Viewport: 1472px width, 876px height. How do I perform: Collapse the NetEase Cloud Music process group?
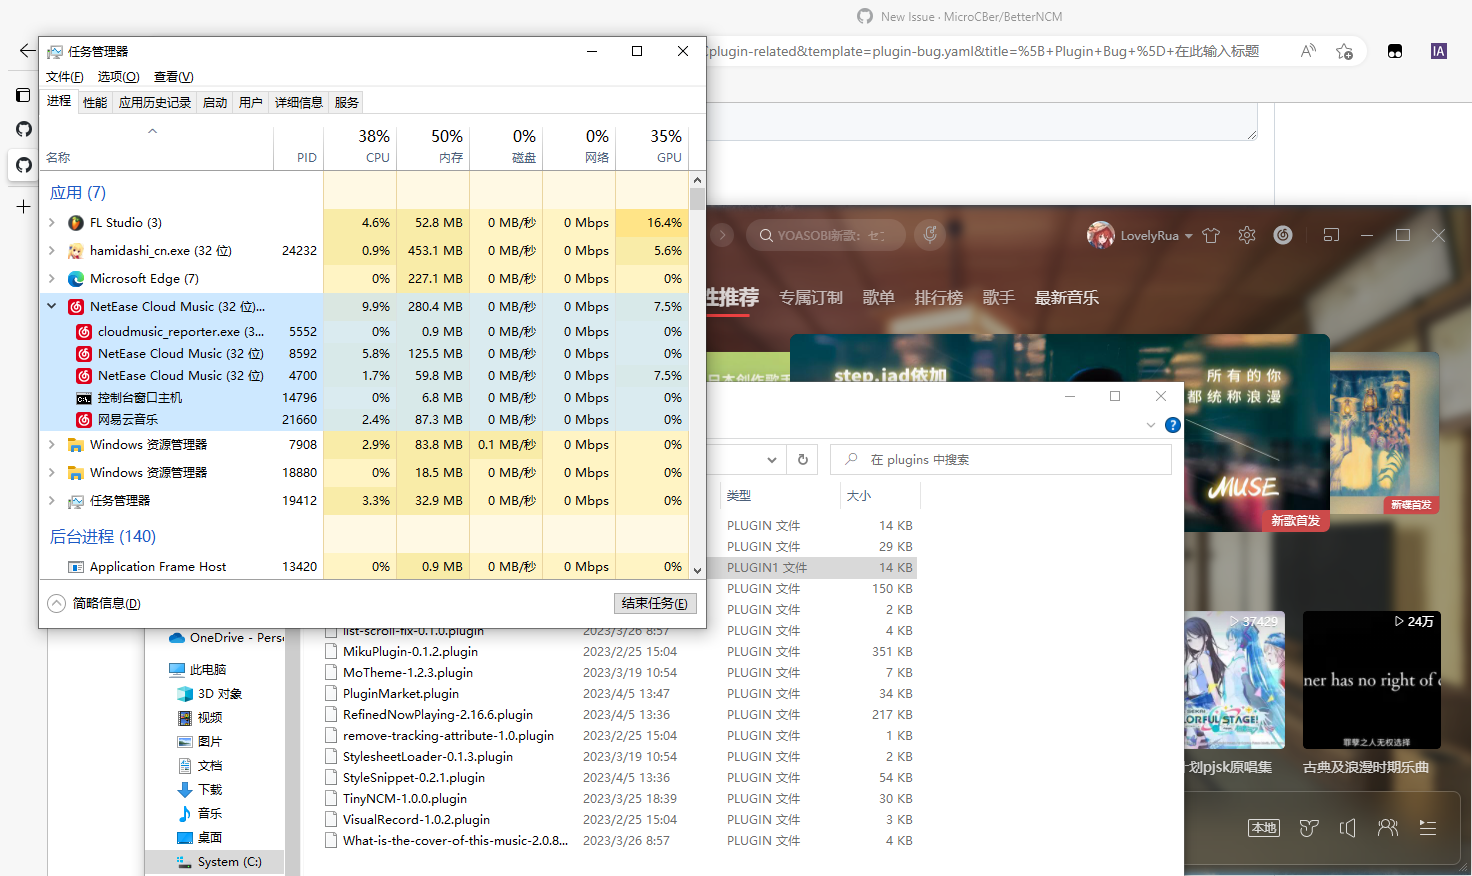(51, 307)
